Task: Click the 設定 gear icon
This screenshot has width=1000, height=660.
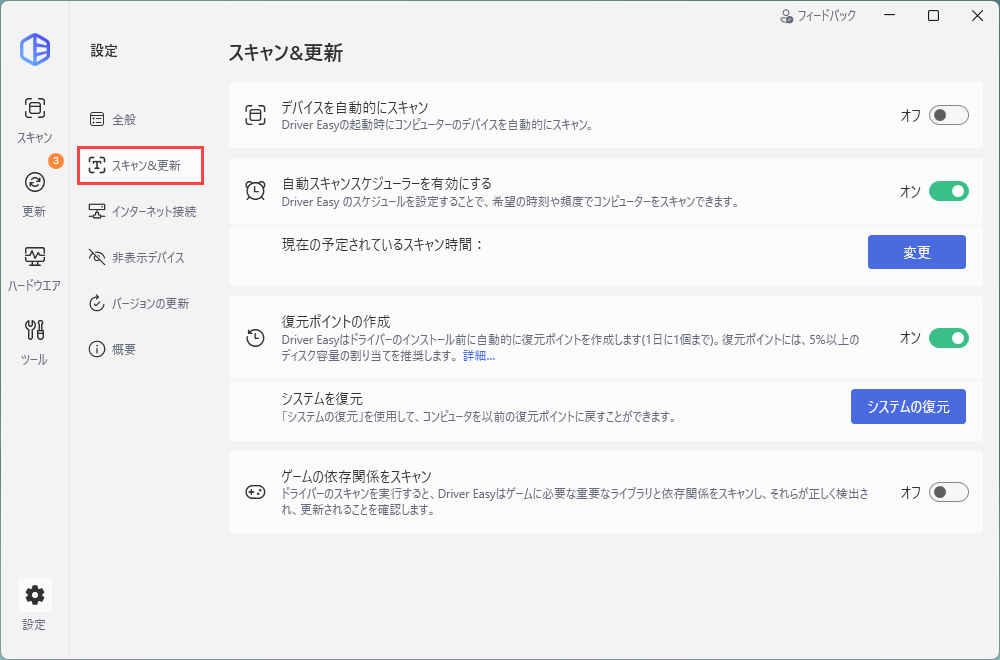Action: (x=34, y=595)
